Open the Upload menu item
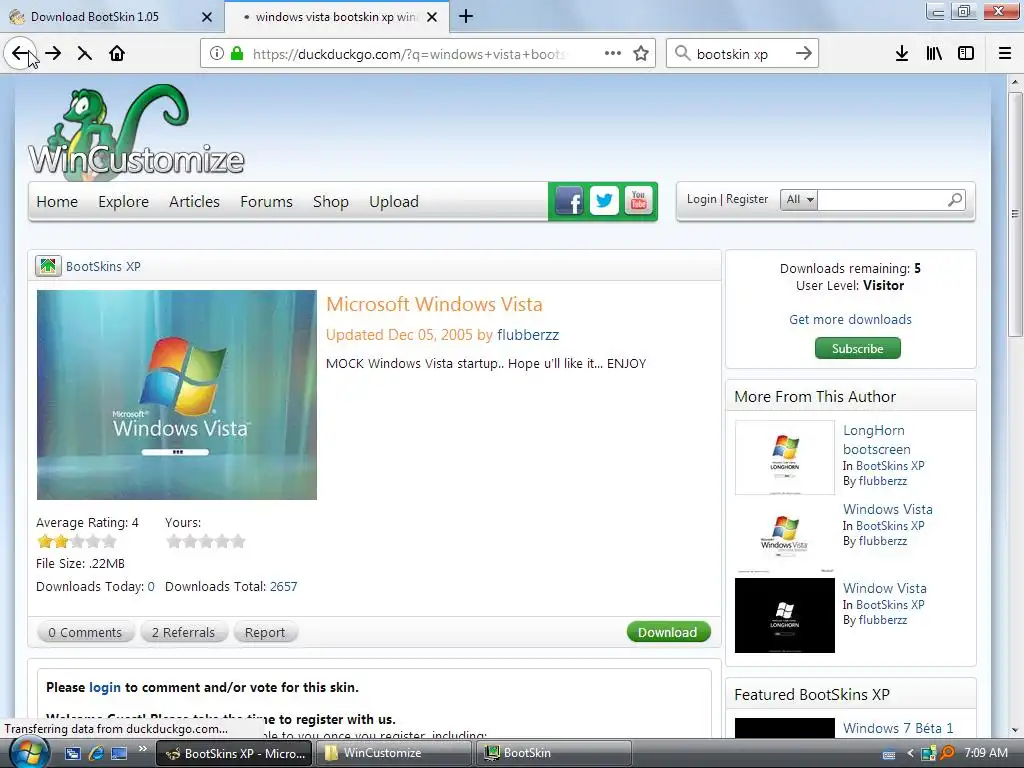The height and width of the screenshot is (768, 1024). [x=394, y=202]
